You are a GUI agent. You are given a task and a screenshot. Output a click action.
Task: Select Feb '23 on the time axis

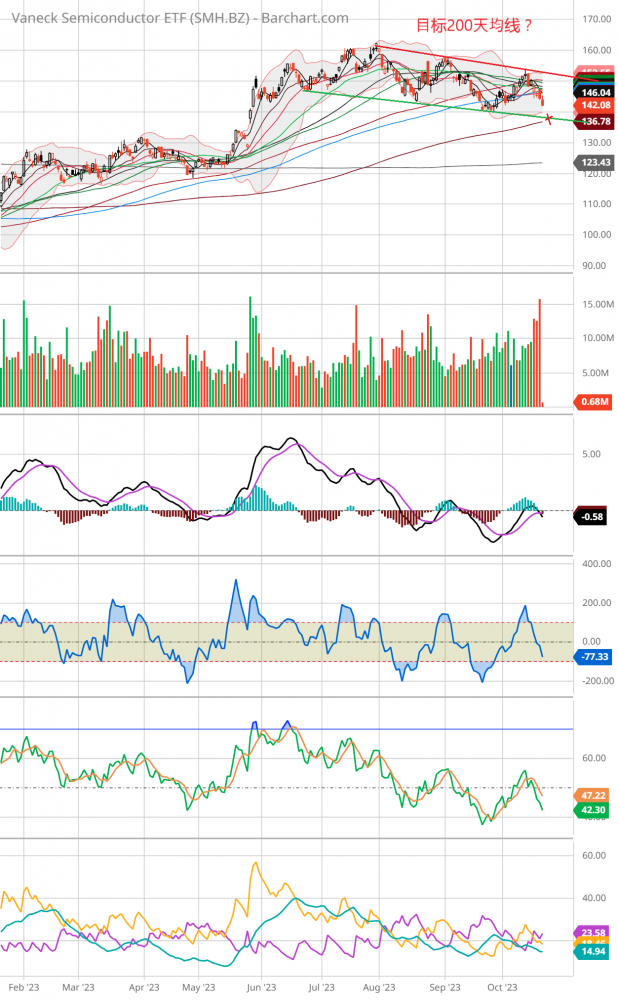coord(23,986)
